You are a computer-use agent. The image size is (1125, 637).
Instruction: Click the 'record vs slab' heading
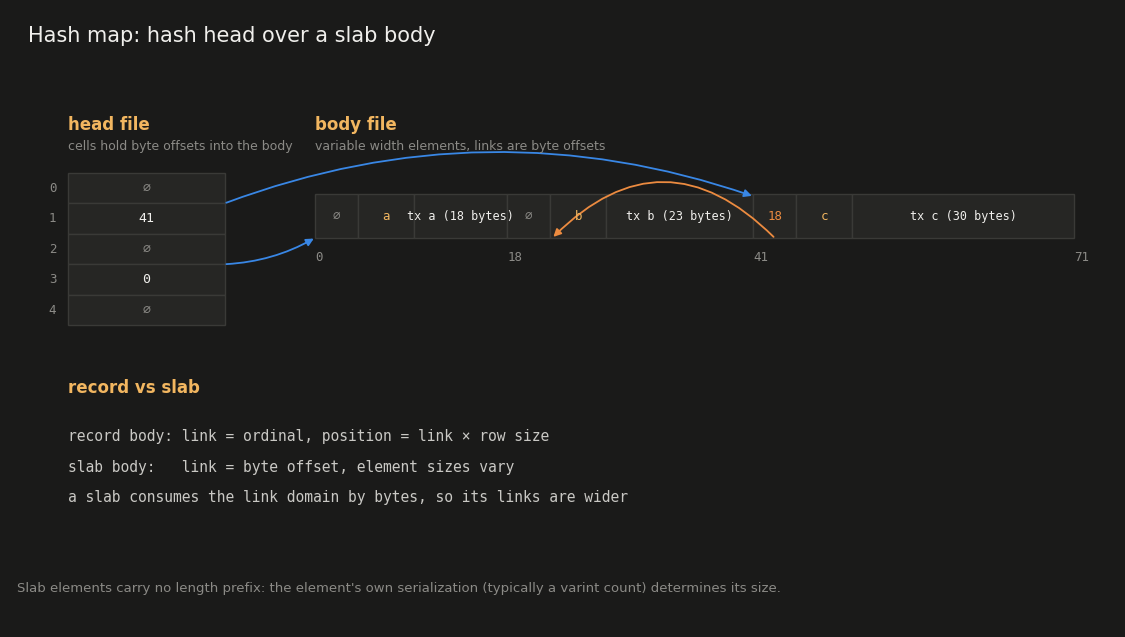pyautogui.click(x=133, y=387)
